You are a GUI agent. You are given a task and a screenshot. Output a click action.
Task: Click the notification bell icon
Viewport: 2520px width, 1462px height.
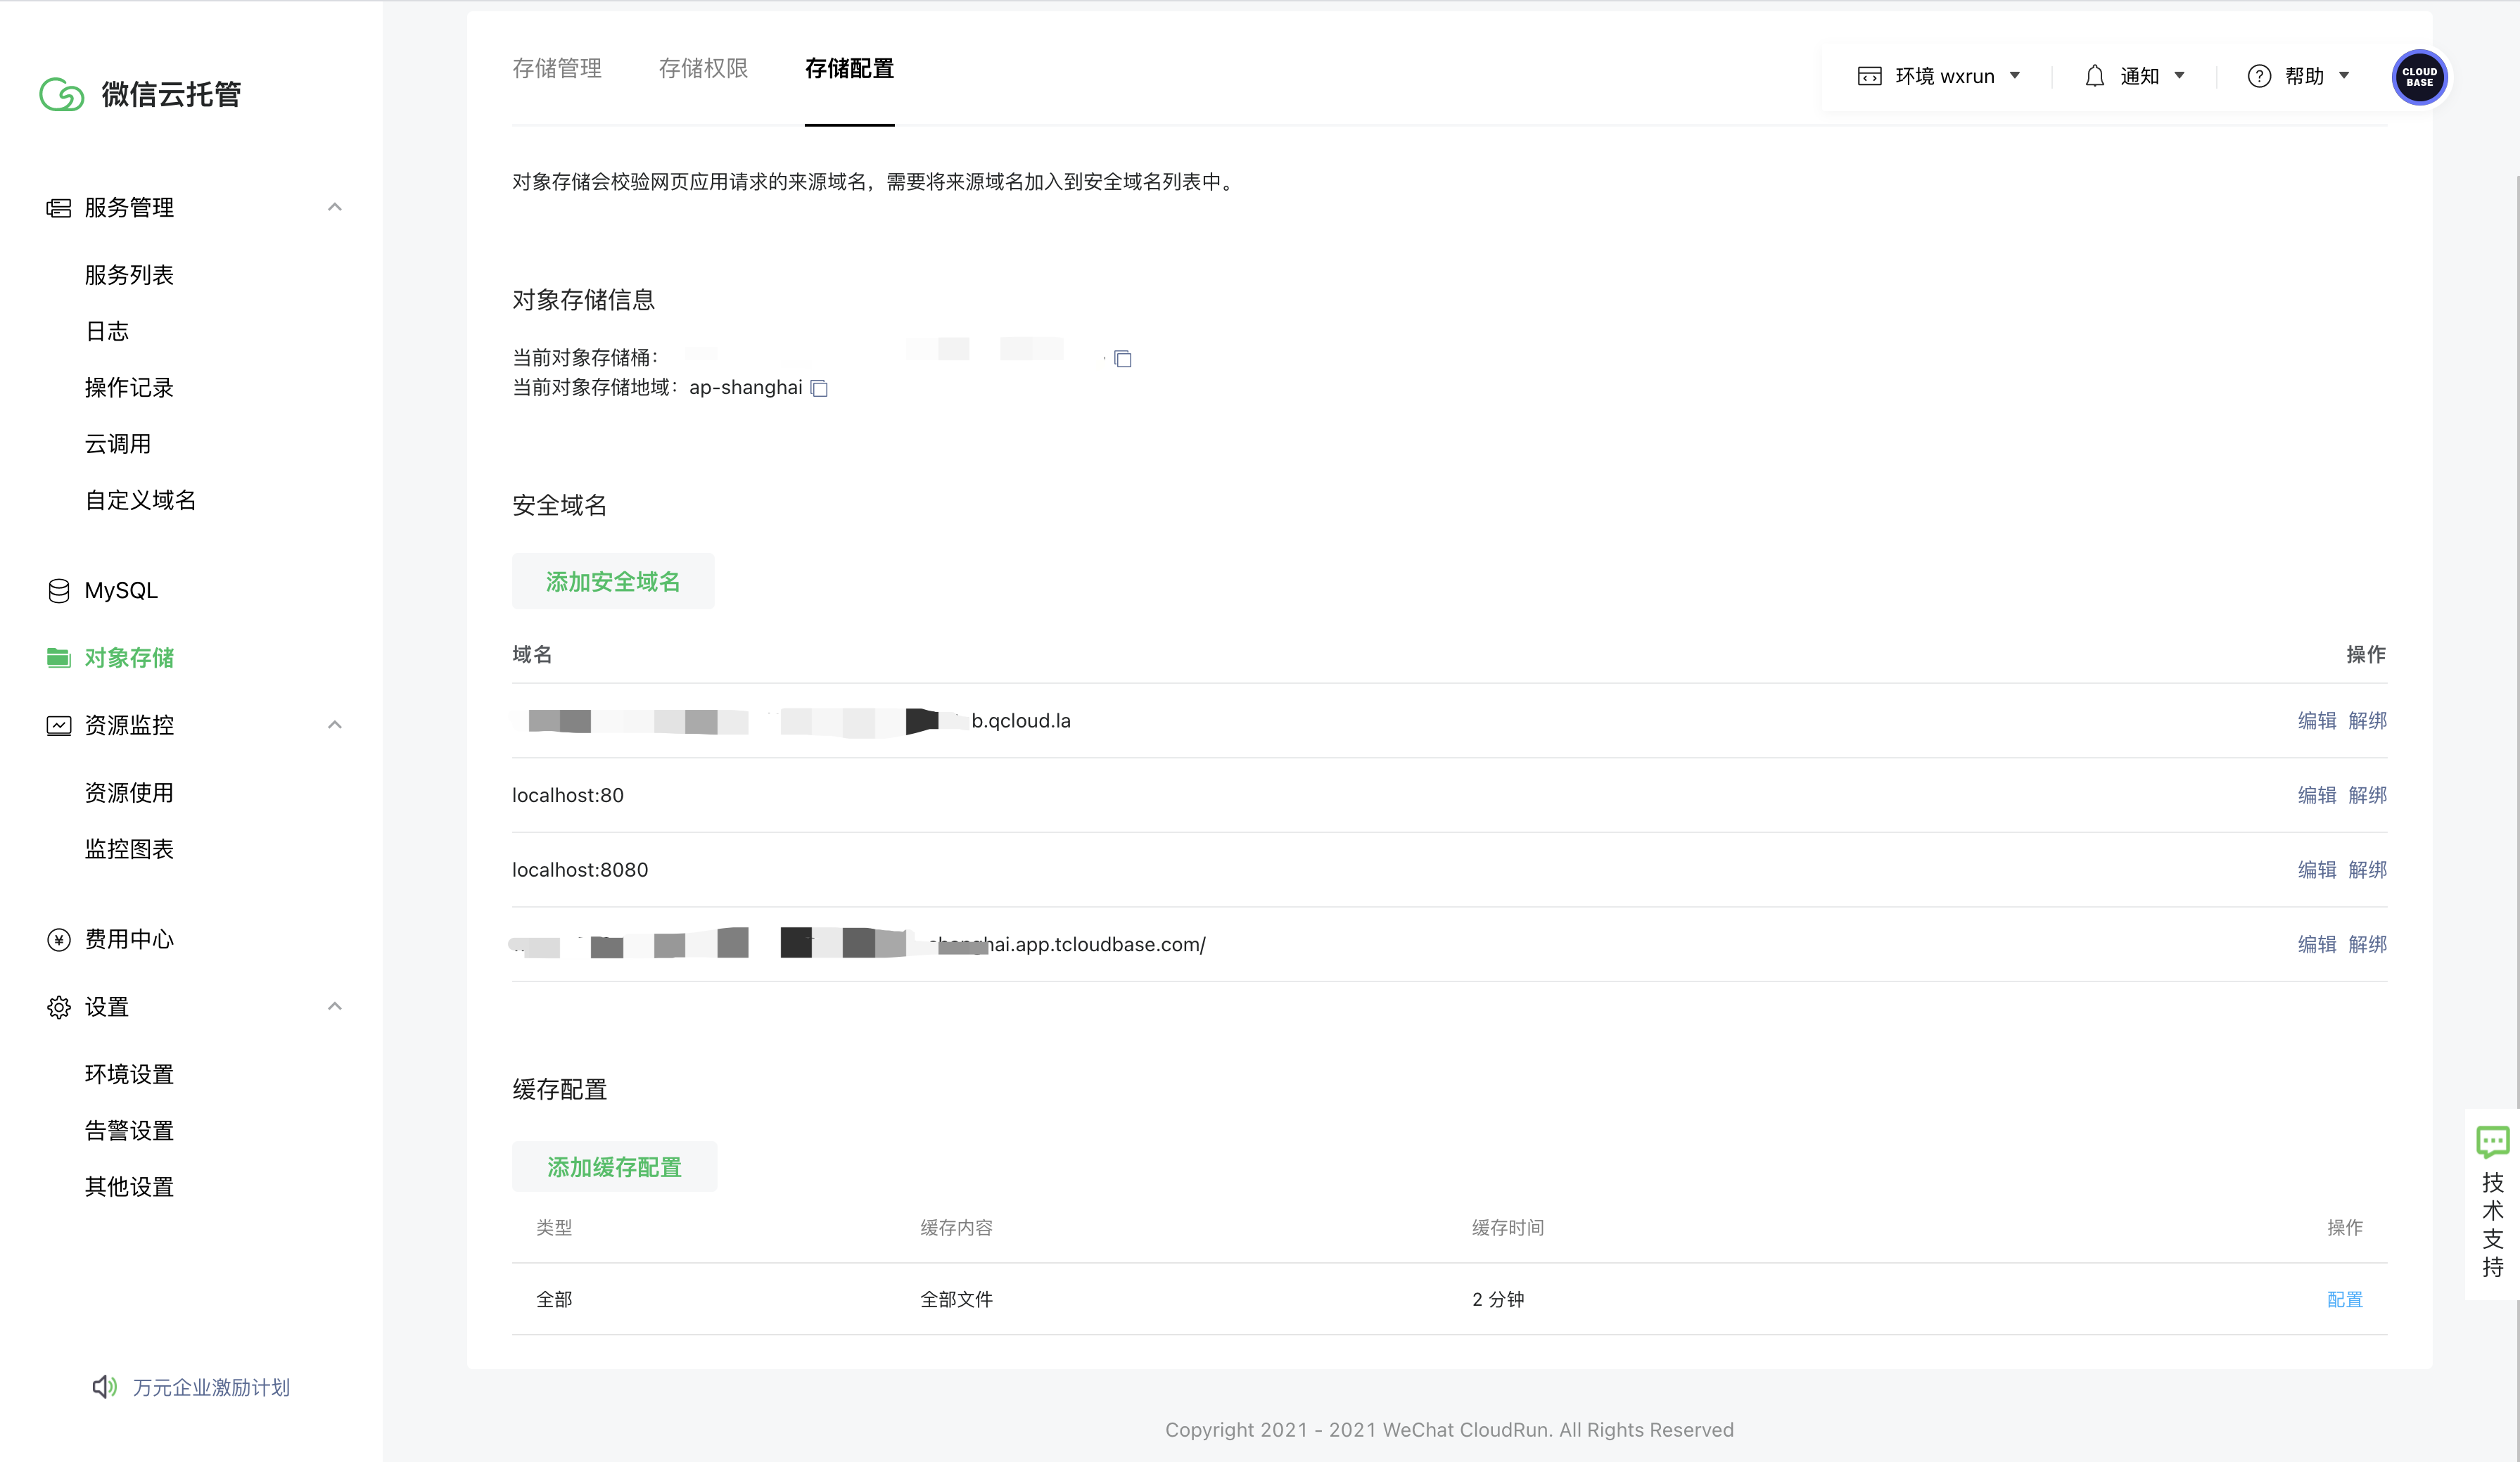2094,76
